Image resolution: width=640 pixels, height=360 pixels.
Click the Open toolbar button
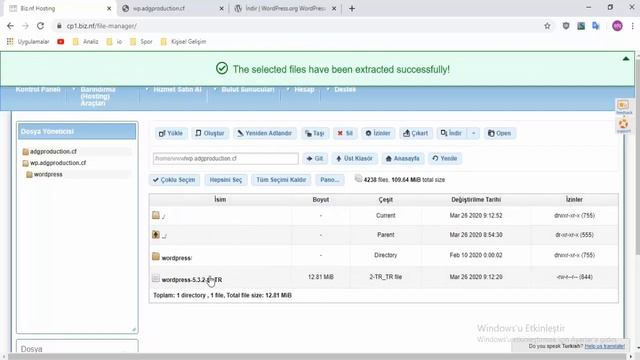point(500,133)
